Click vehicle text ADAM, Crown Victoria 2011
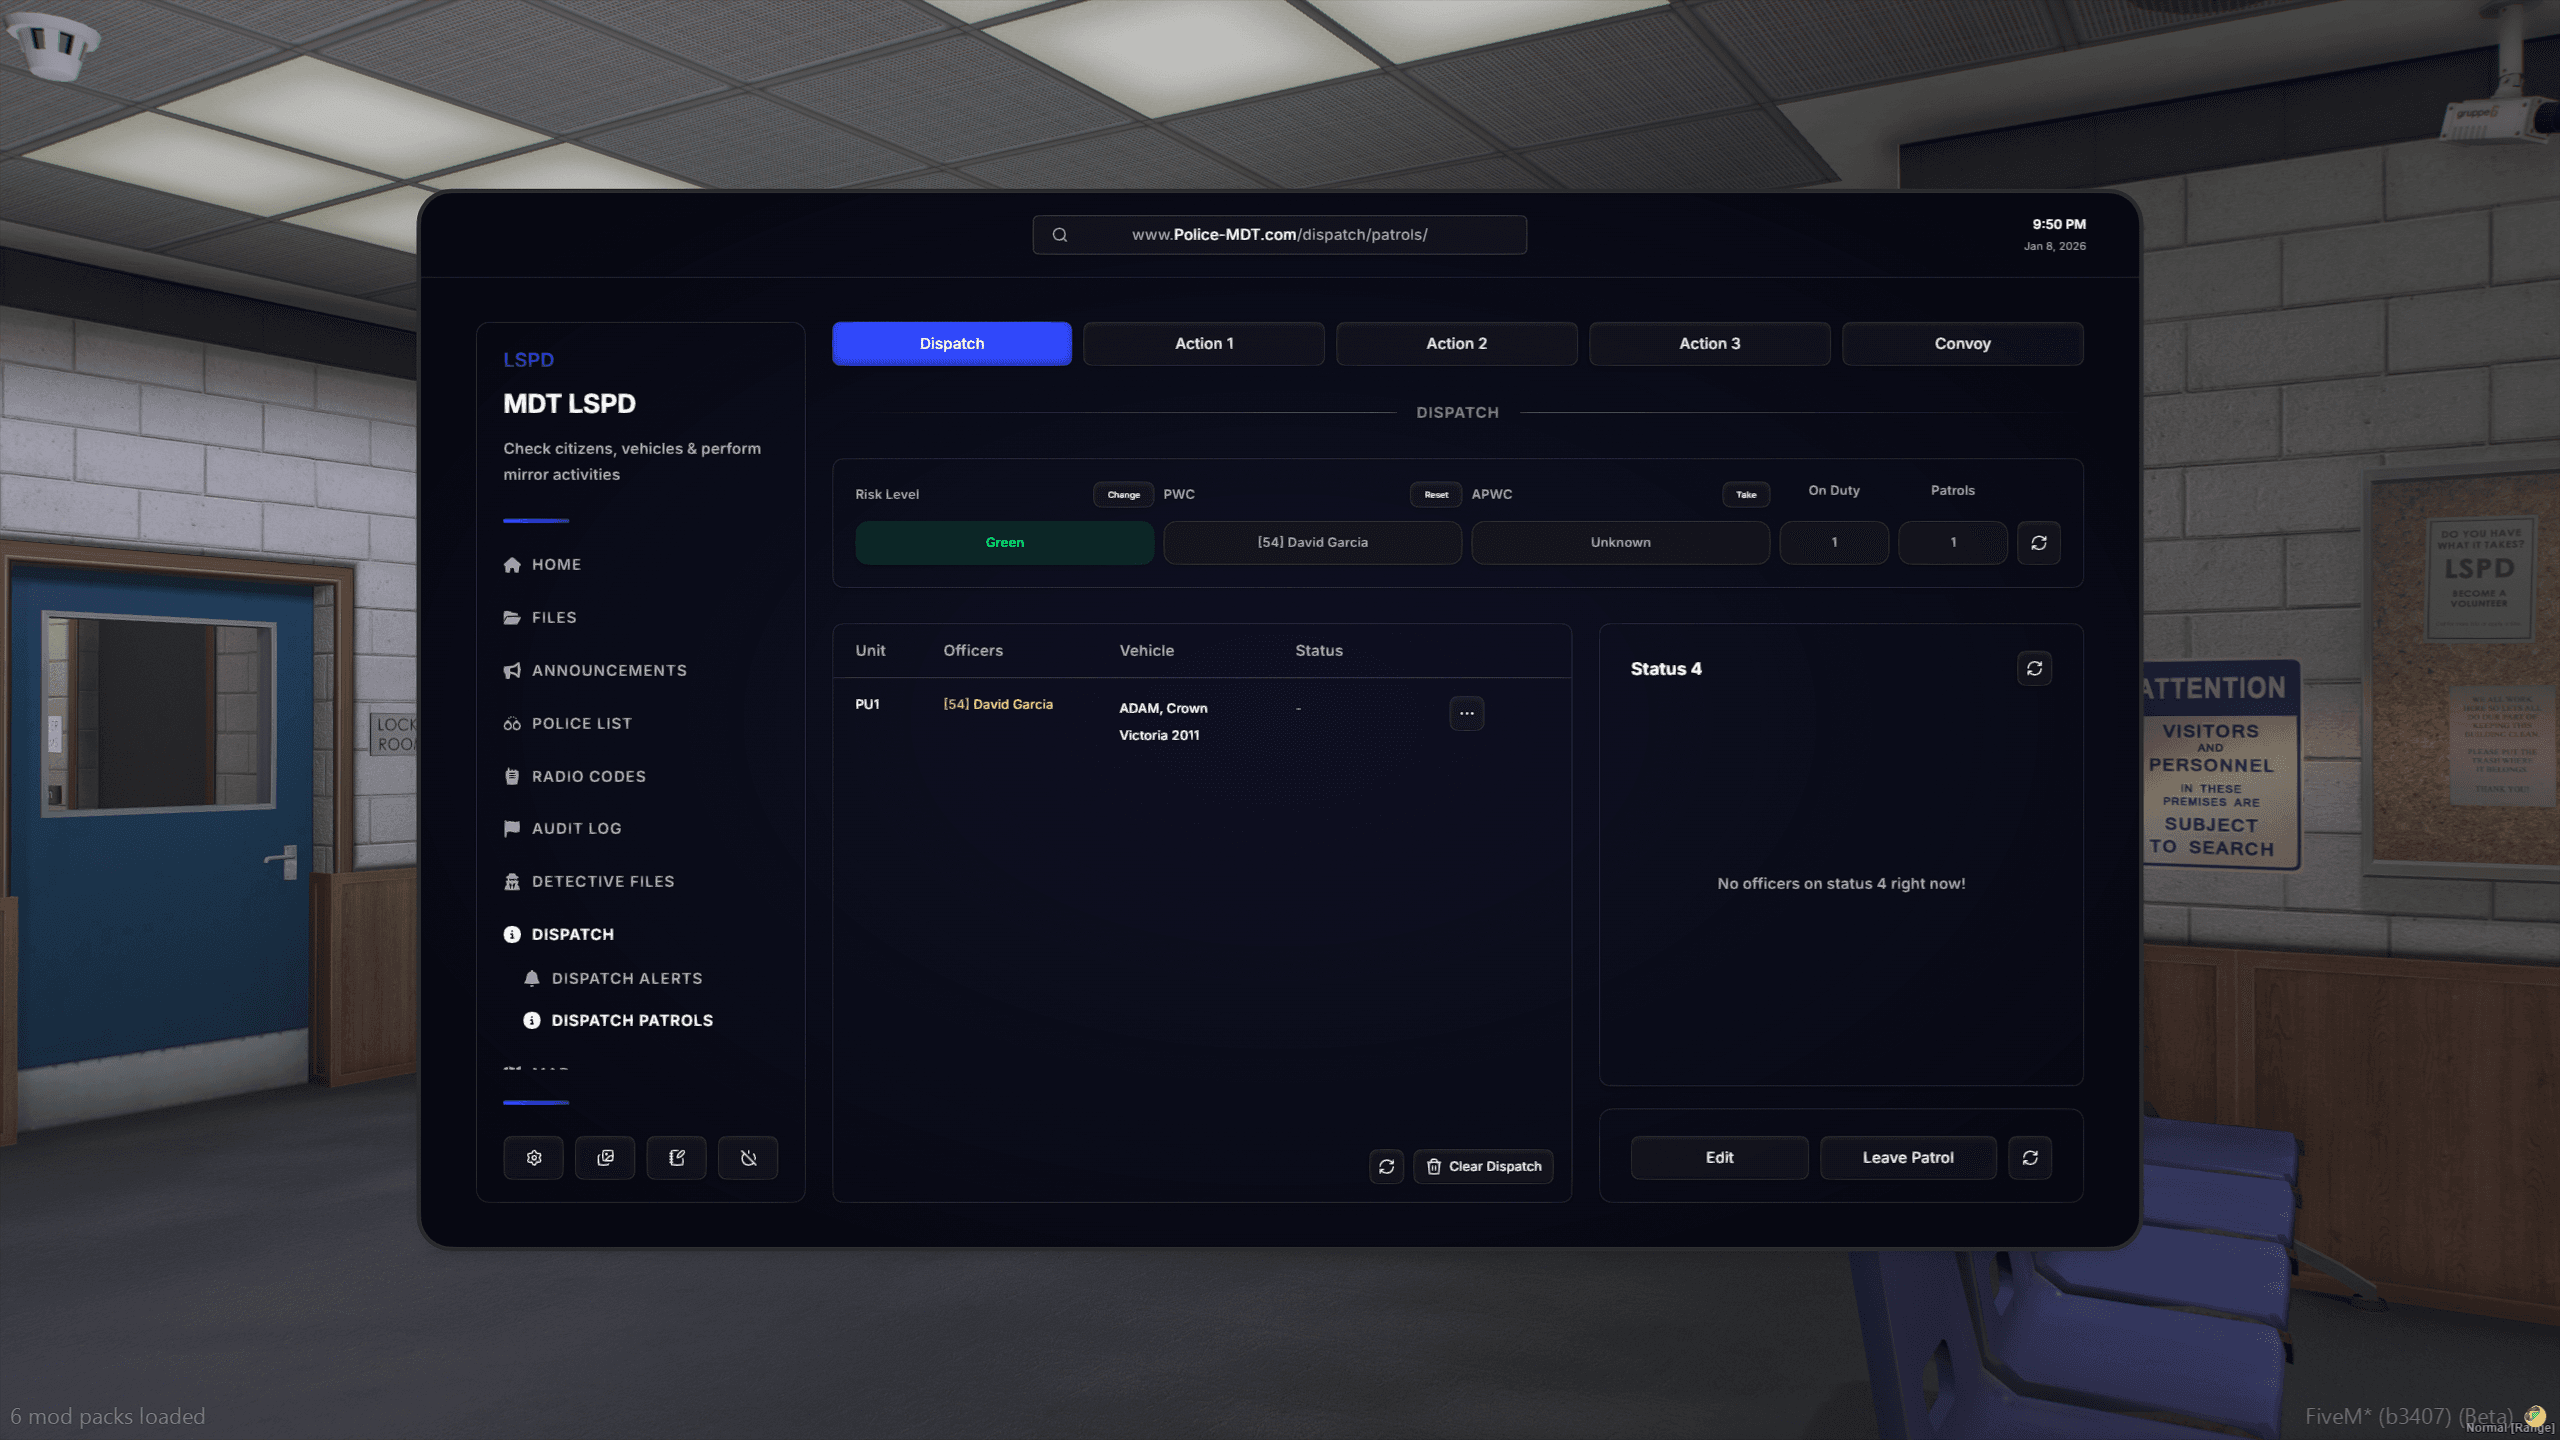The height and width of the screenshot is (1440, 2560). (1163, 721)
